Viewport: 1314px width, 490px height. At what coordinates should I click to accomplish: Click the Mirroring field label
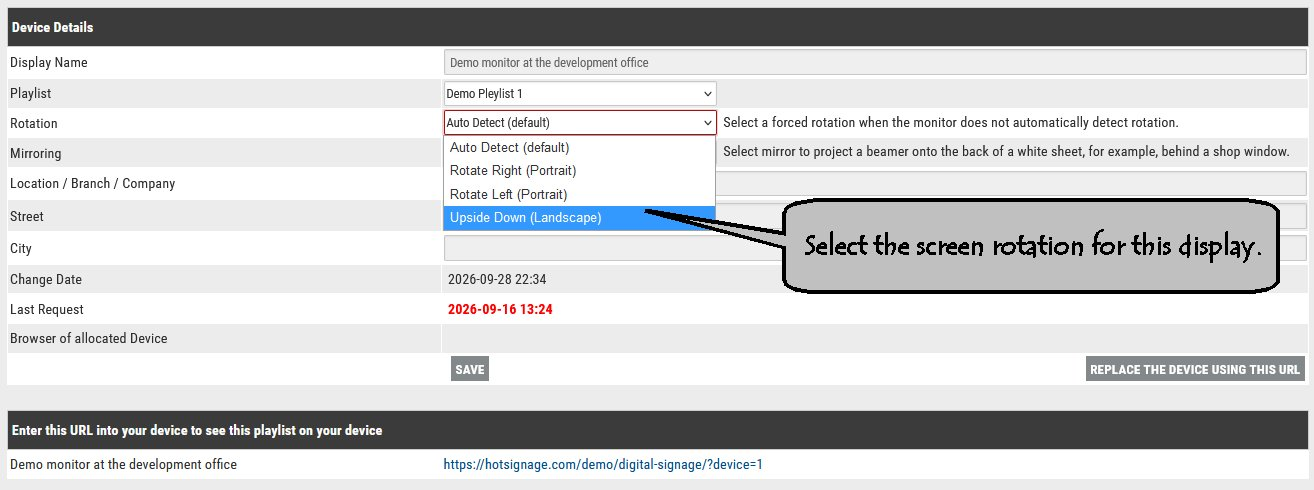(x=36, y=154)
